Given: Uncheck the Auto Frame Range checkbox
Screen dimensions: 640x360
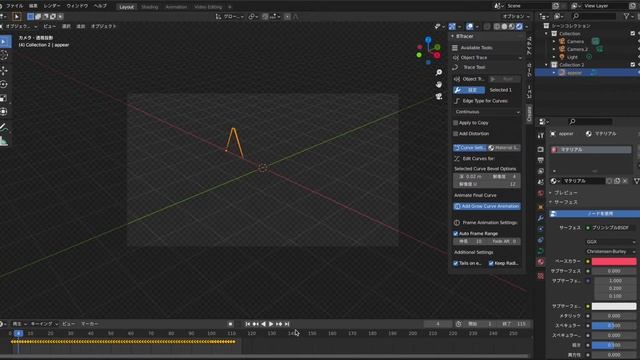Looking at the screenshot, I should tap(456, 233).
